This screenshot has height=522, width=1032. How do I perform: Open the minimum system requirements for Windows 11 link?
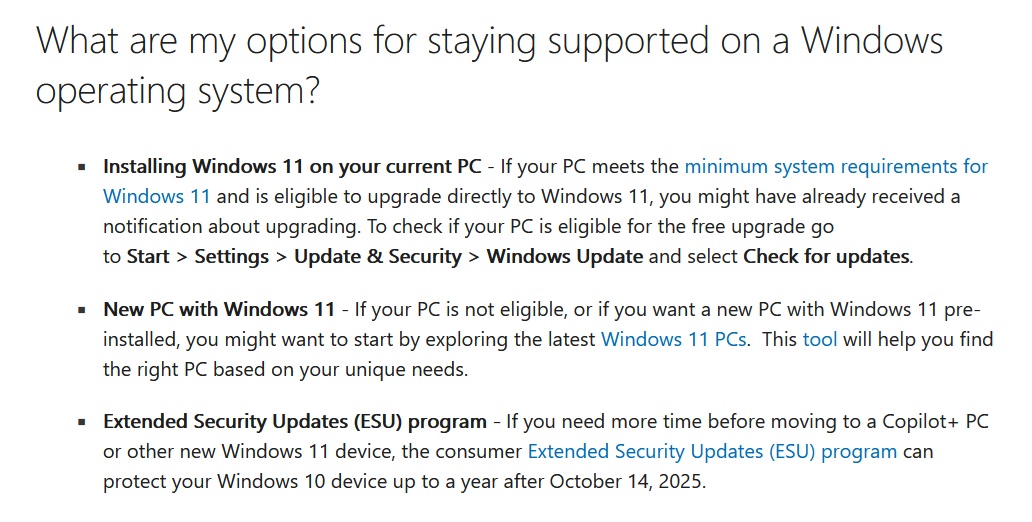point(835,166)
